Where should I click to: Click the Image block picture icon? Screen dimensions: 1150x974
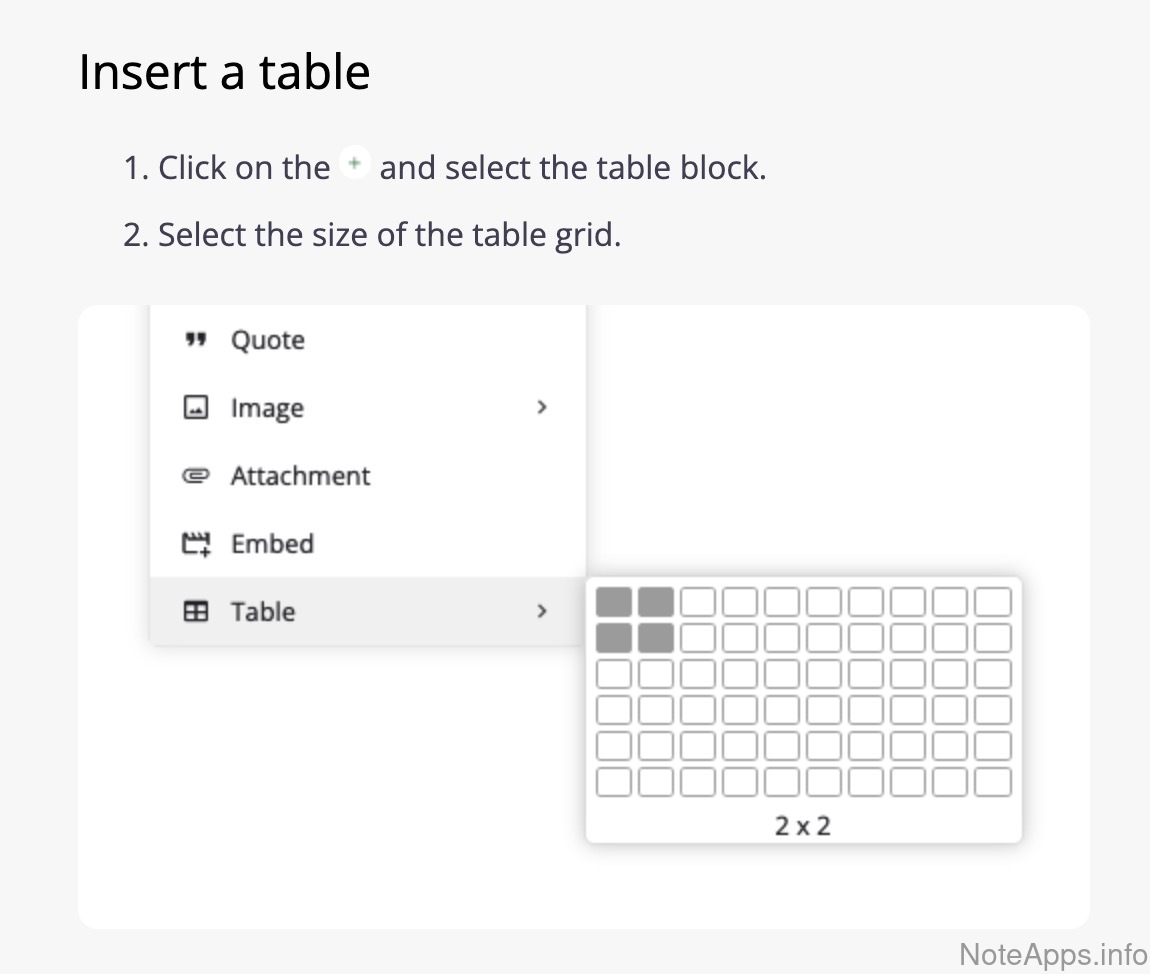(x=196, y=408)
